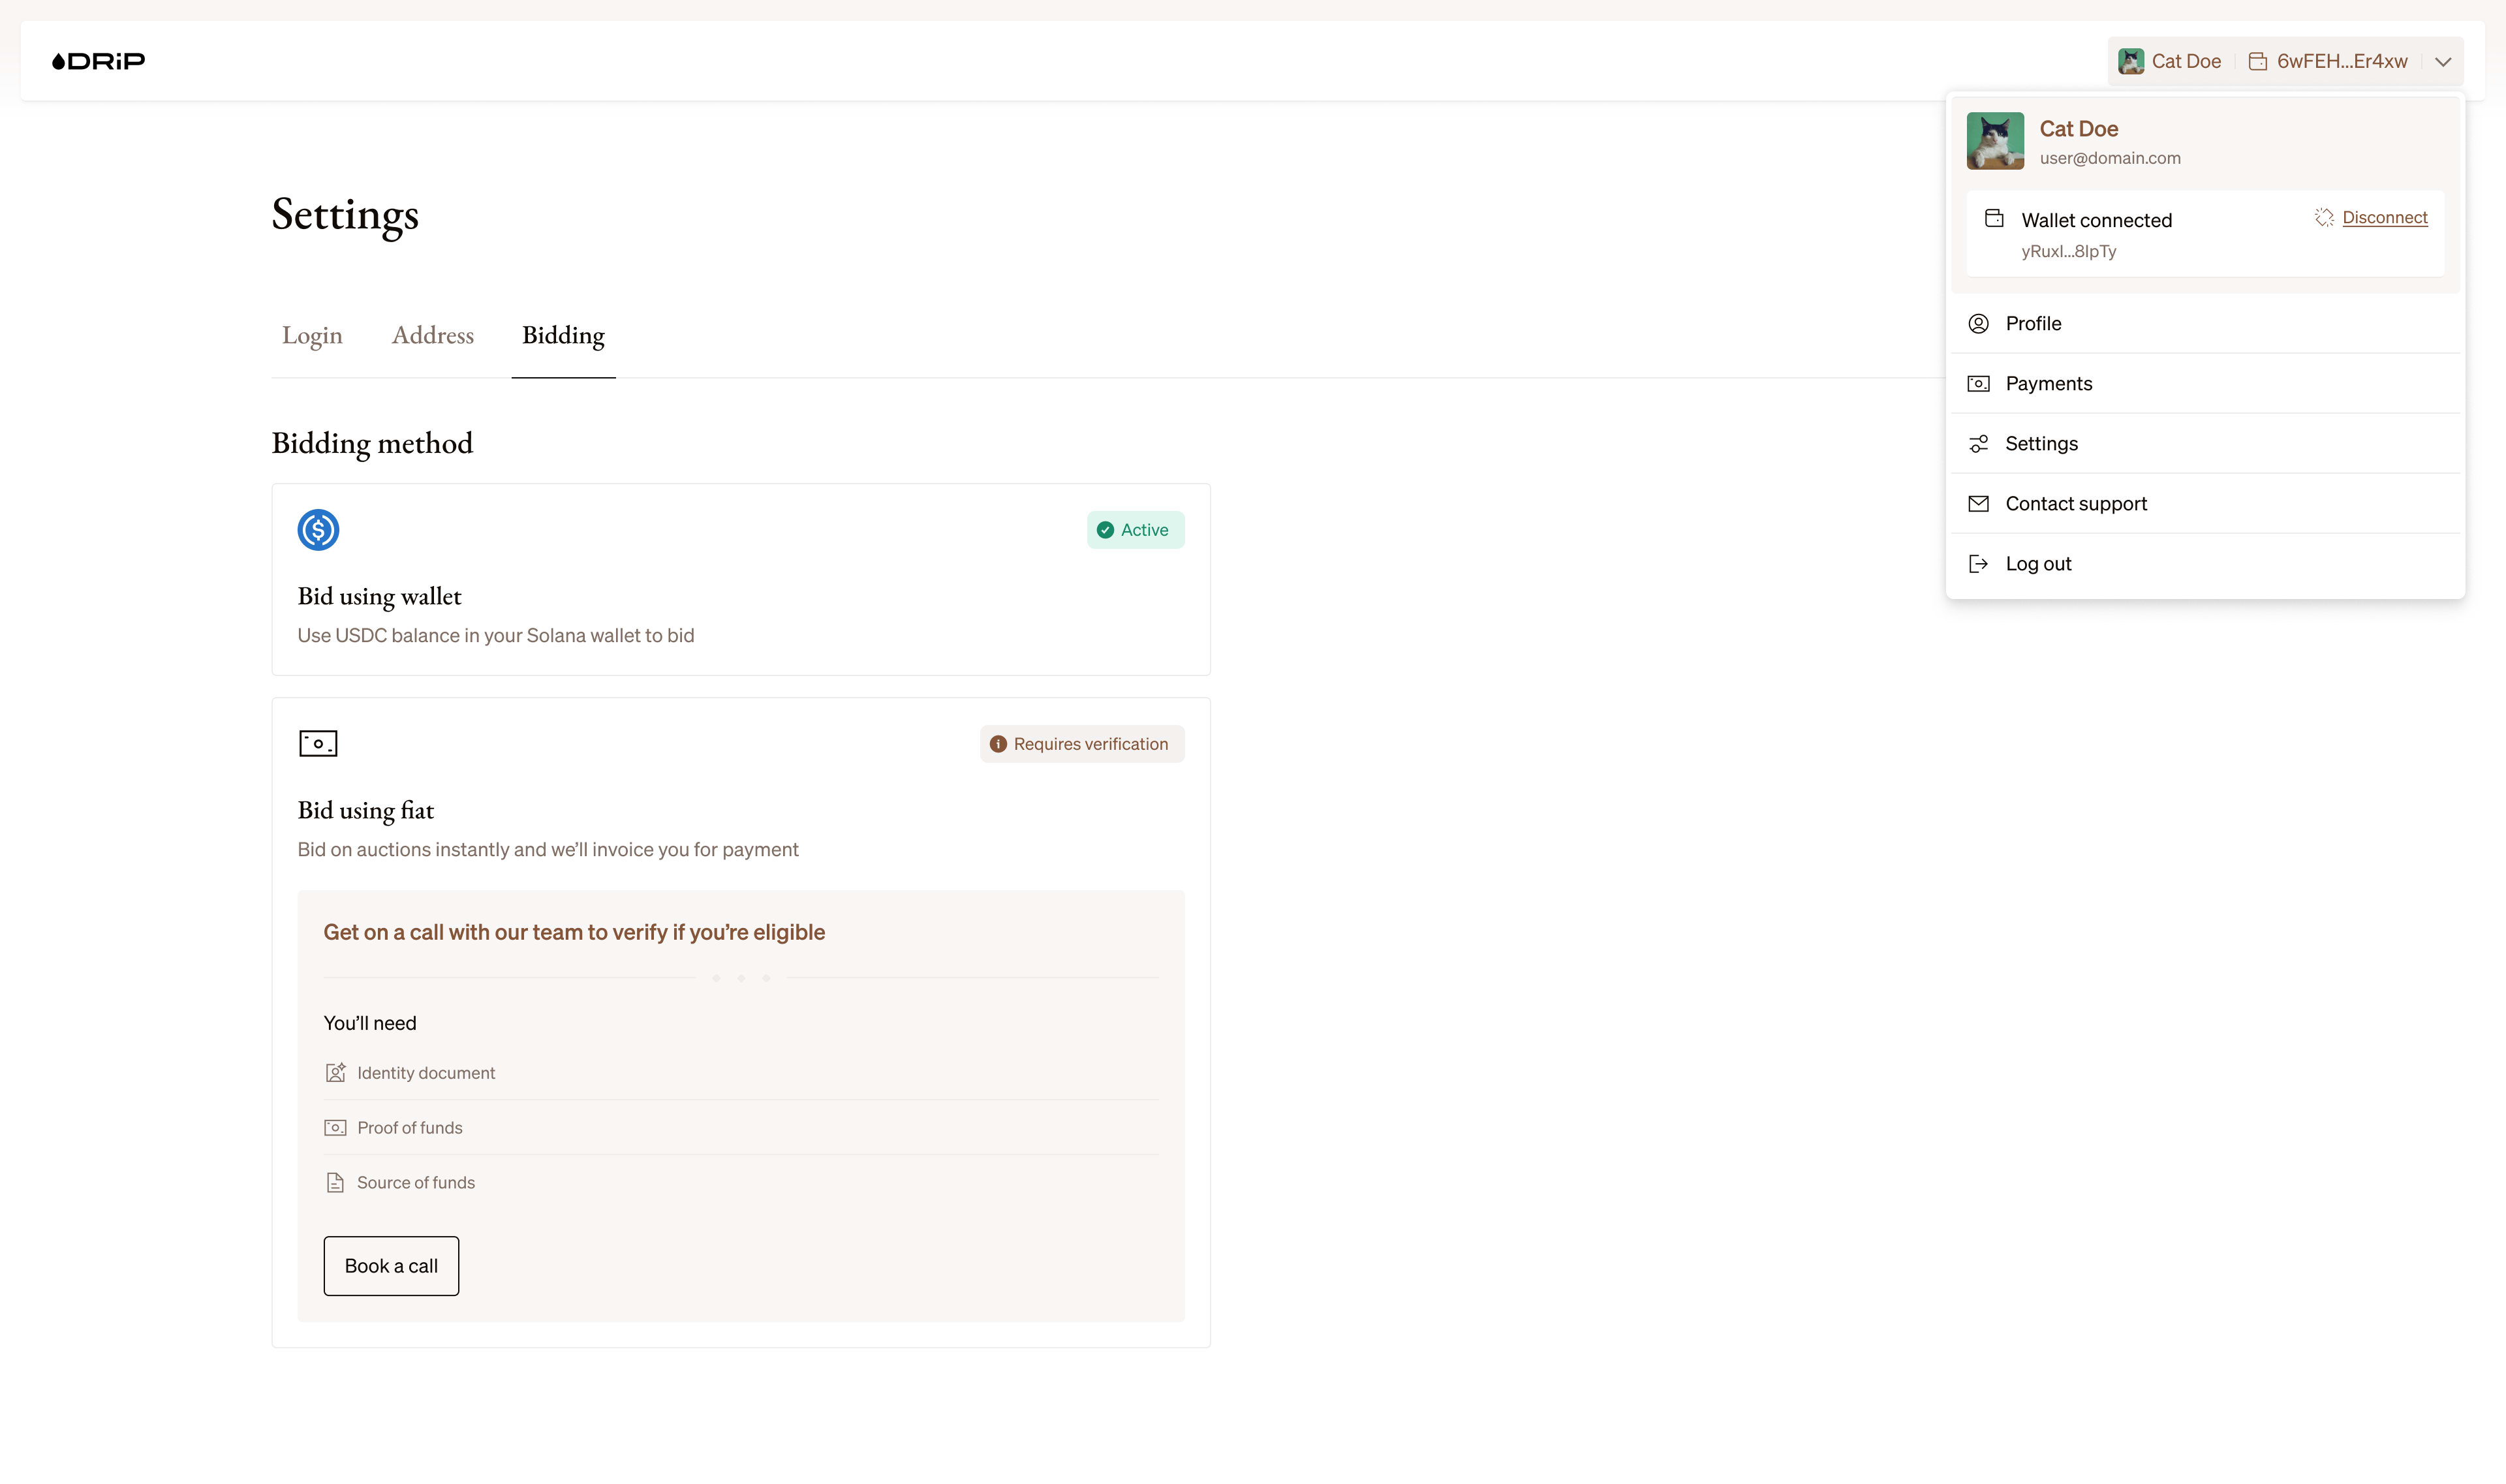Click the Profile person icon

pos(1978,323)
